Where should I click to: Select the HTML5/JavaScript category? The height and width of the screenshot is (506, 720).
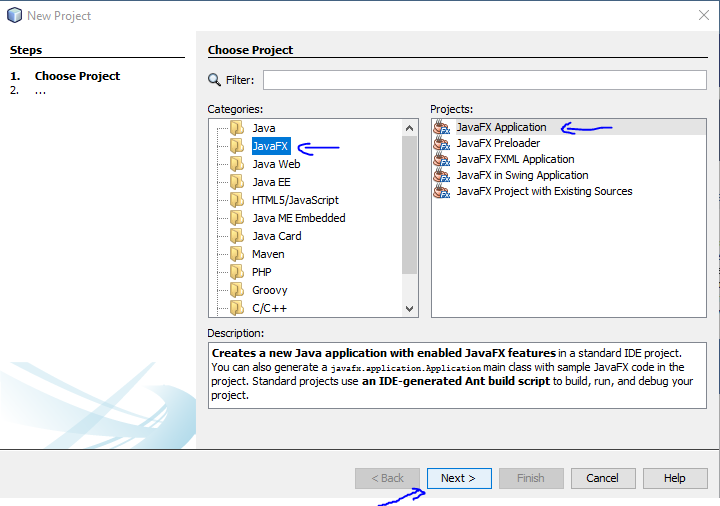coord(295,200)
